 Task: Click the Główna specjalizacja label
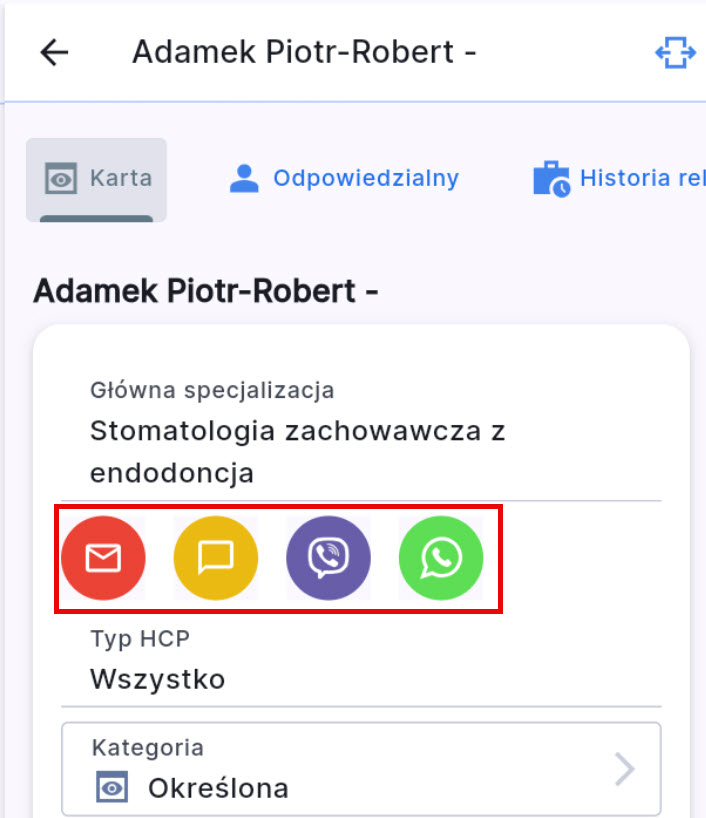click(212, 390)
